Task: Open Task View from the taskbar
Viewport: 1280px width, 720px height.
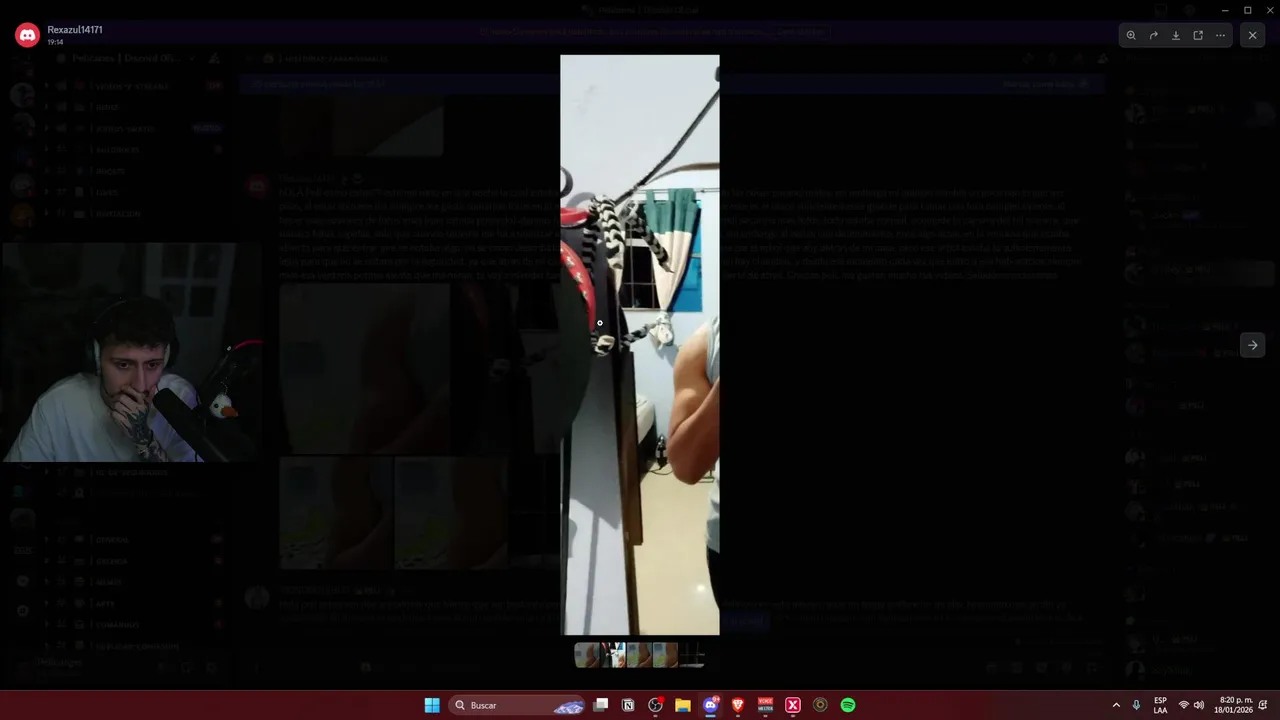Action: (x=601, y=705)
